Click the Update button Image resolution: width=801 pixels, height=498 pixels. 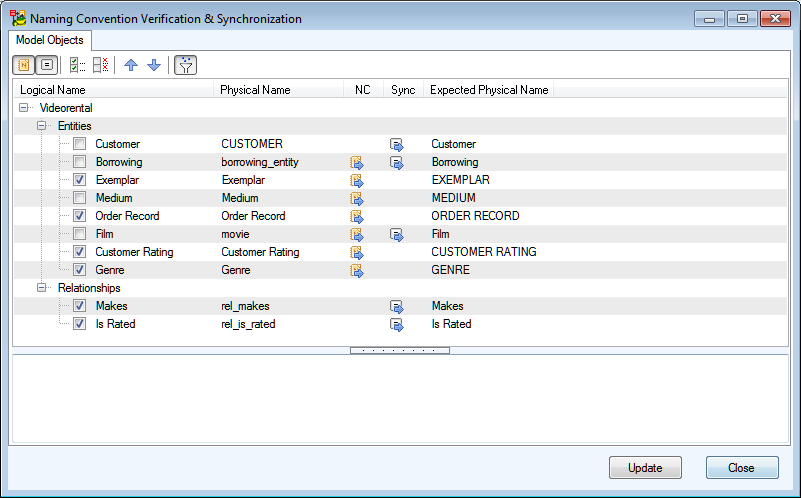pos(645,467)
